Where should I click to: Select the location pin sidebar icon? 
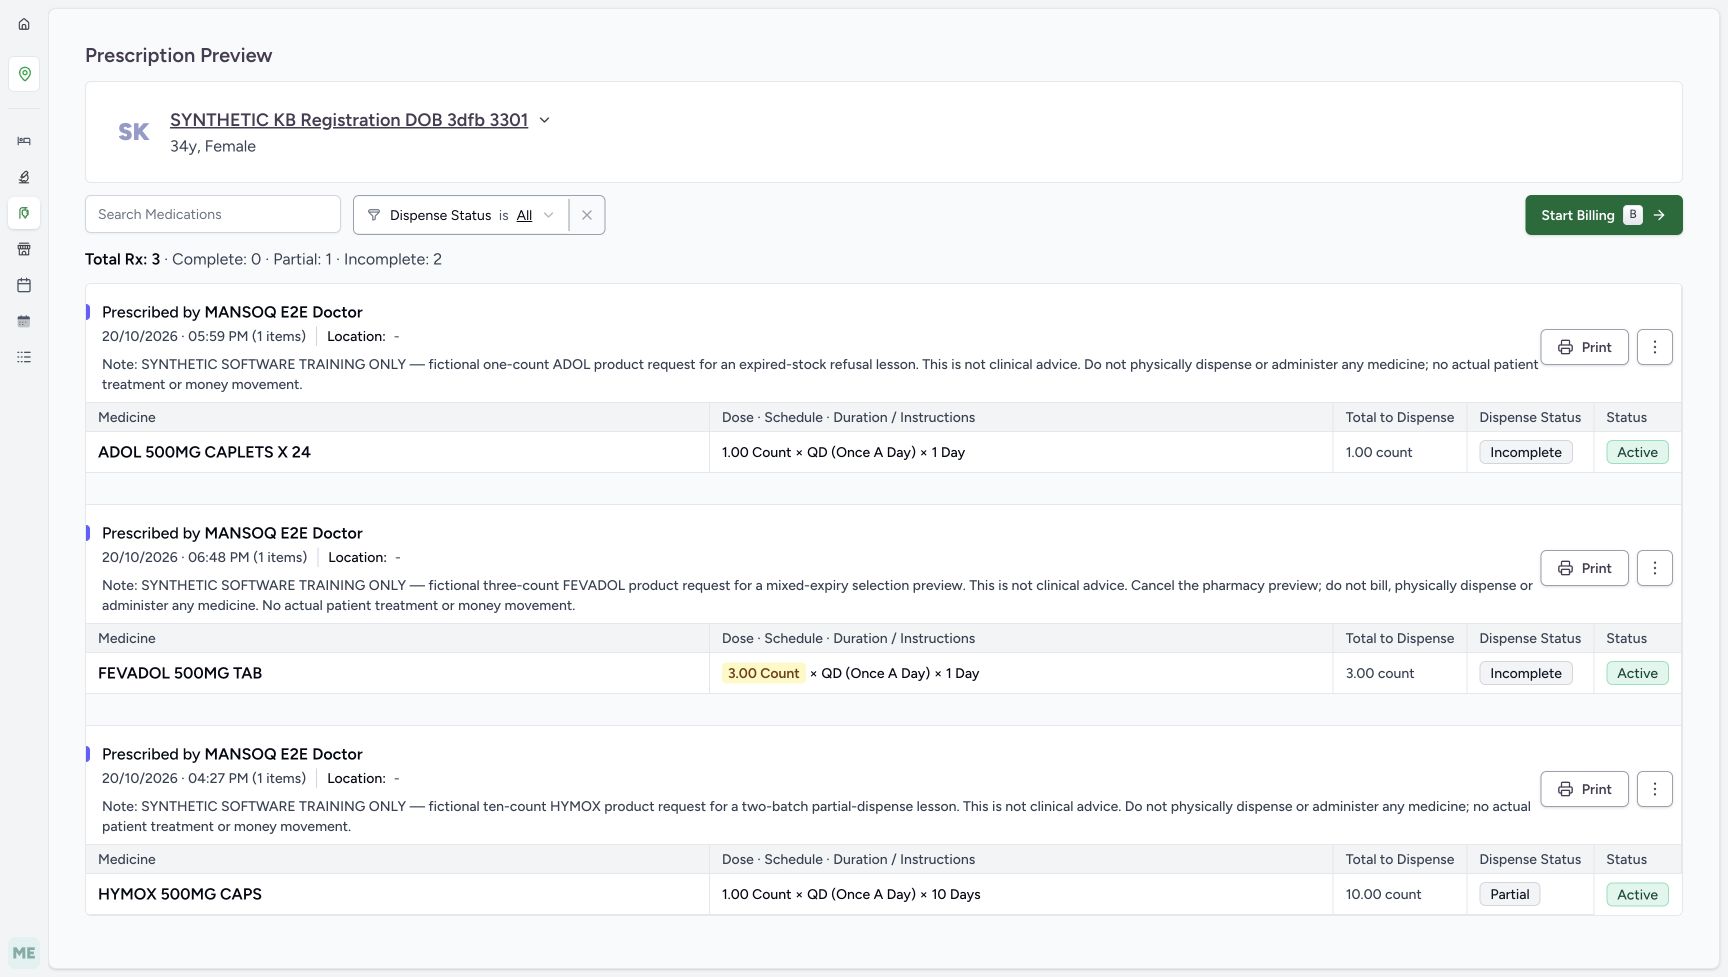point(24,74)
